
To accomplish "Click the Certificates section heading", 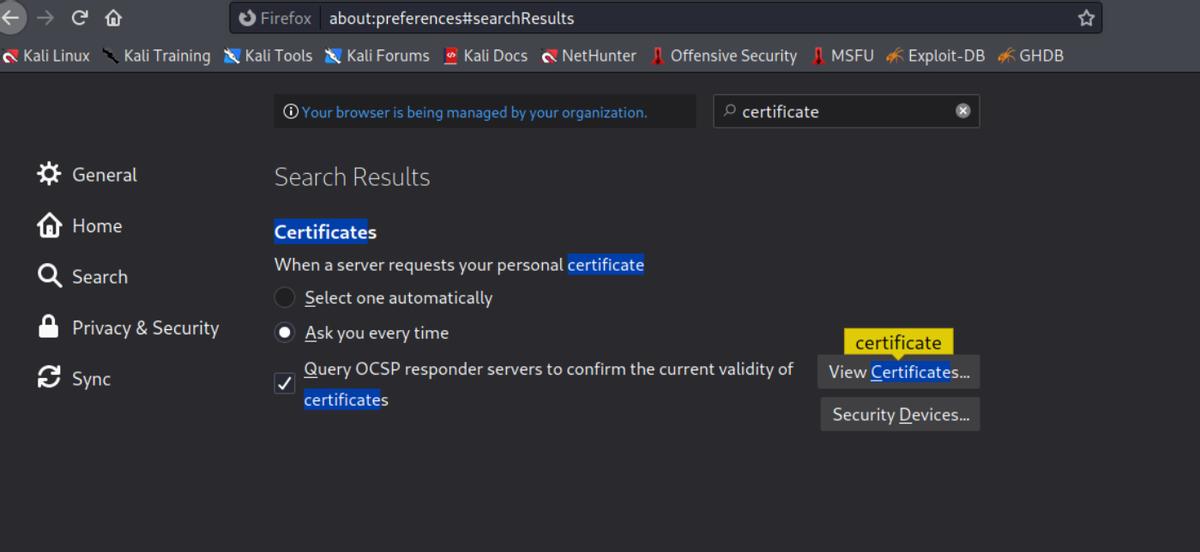I will [325, 232].
